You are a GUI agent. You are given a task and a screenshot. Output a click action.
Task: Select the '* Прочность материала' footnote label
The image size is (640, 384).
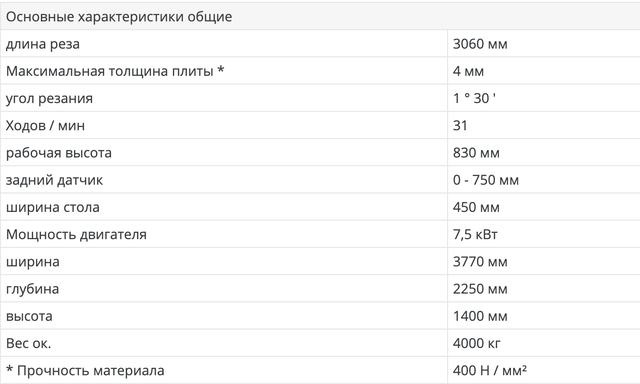(x=85, y=371)
